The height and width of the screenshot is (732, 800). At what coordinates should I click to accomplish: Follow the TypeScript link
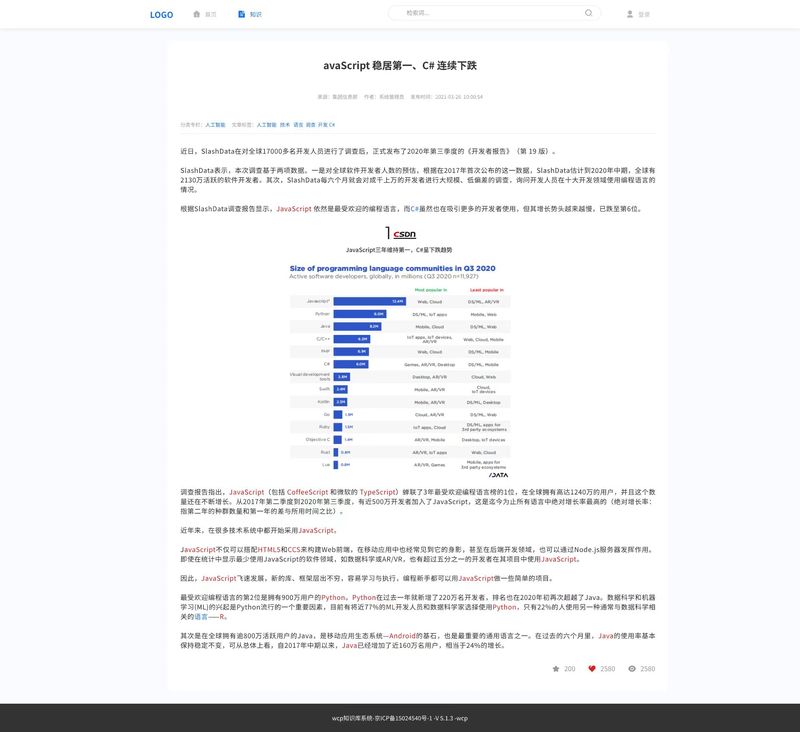click(378, 492)
